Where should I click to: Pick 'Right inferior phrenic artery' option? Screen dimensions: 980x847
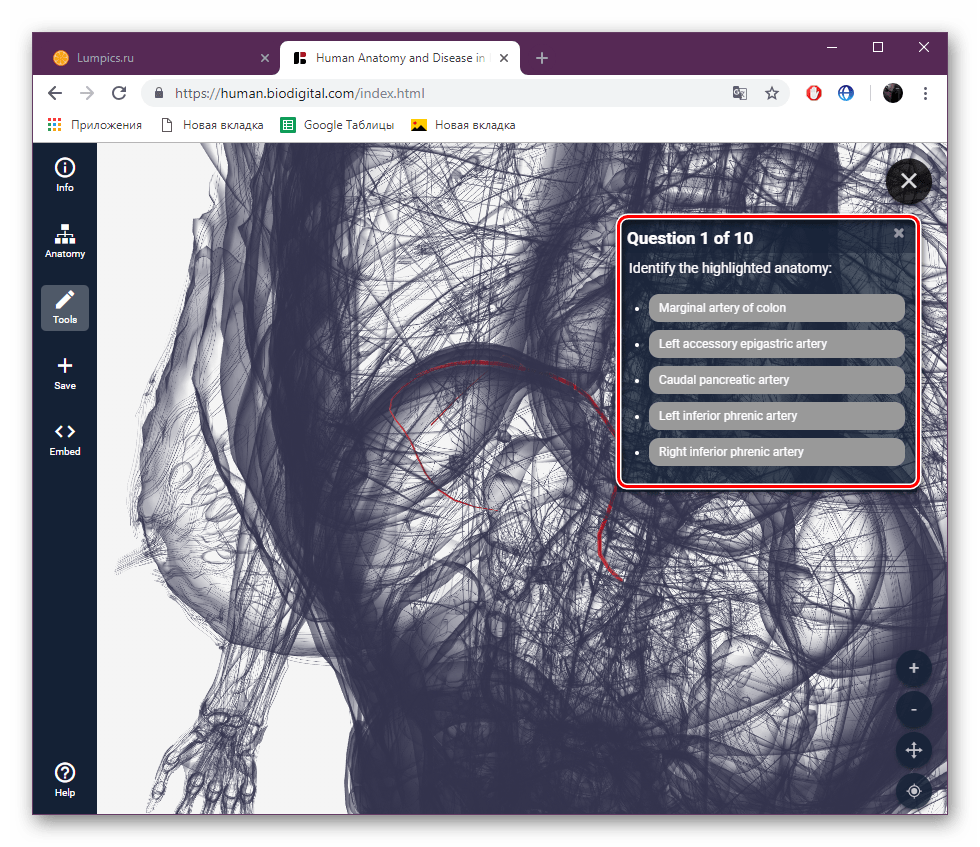pos(776,451)
